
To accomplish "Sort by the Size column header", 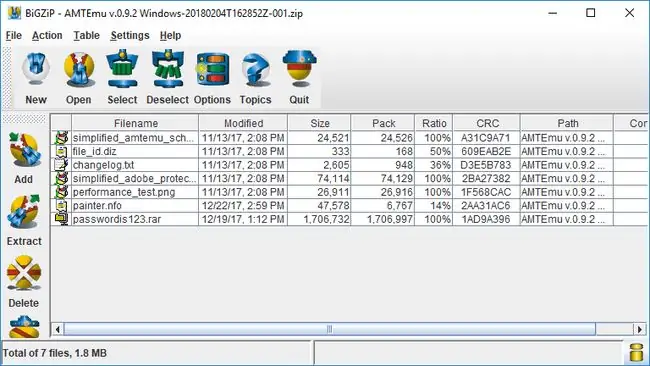I will tap(320, 123).
